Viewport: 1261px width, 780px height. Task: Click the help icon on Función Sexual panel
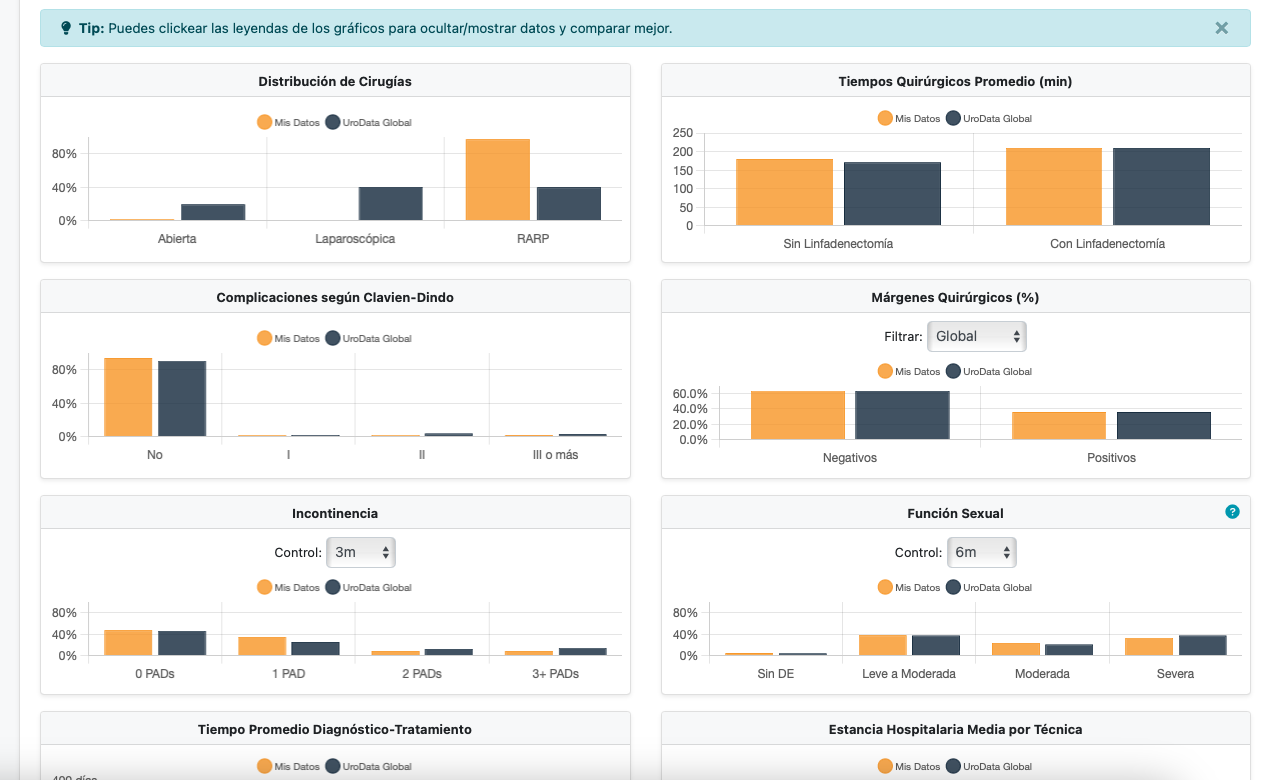pos(1233,512)
